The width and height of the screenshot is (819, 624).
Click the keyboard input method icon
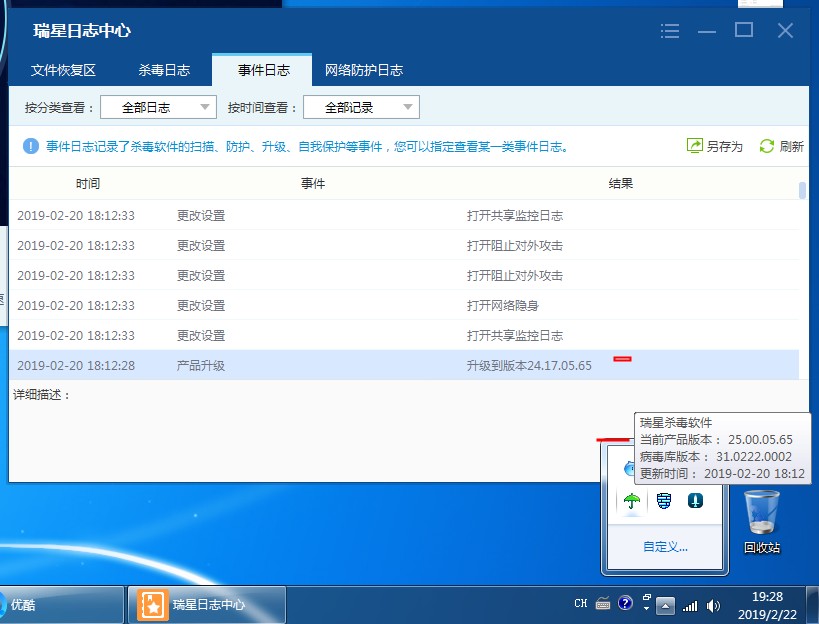tap(603, 604)
